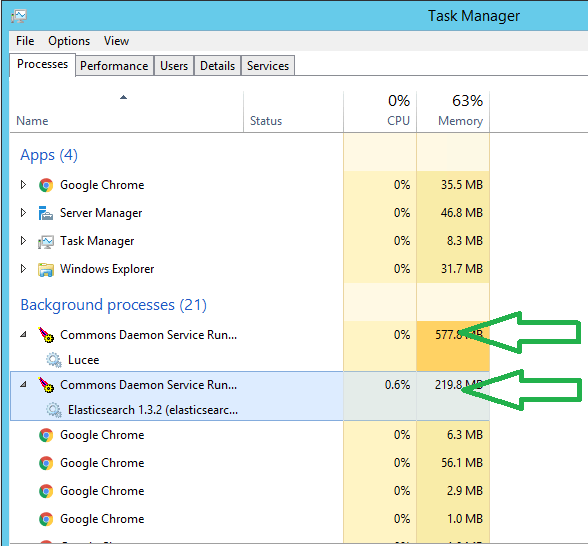Click the Chrome icon in the 1.0 MB row
588x546 pixels.
click(x=46, y=519)
